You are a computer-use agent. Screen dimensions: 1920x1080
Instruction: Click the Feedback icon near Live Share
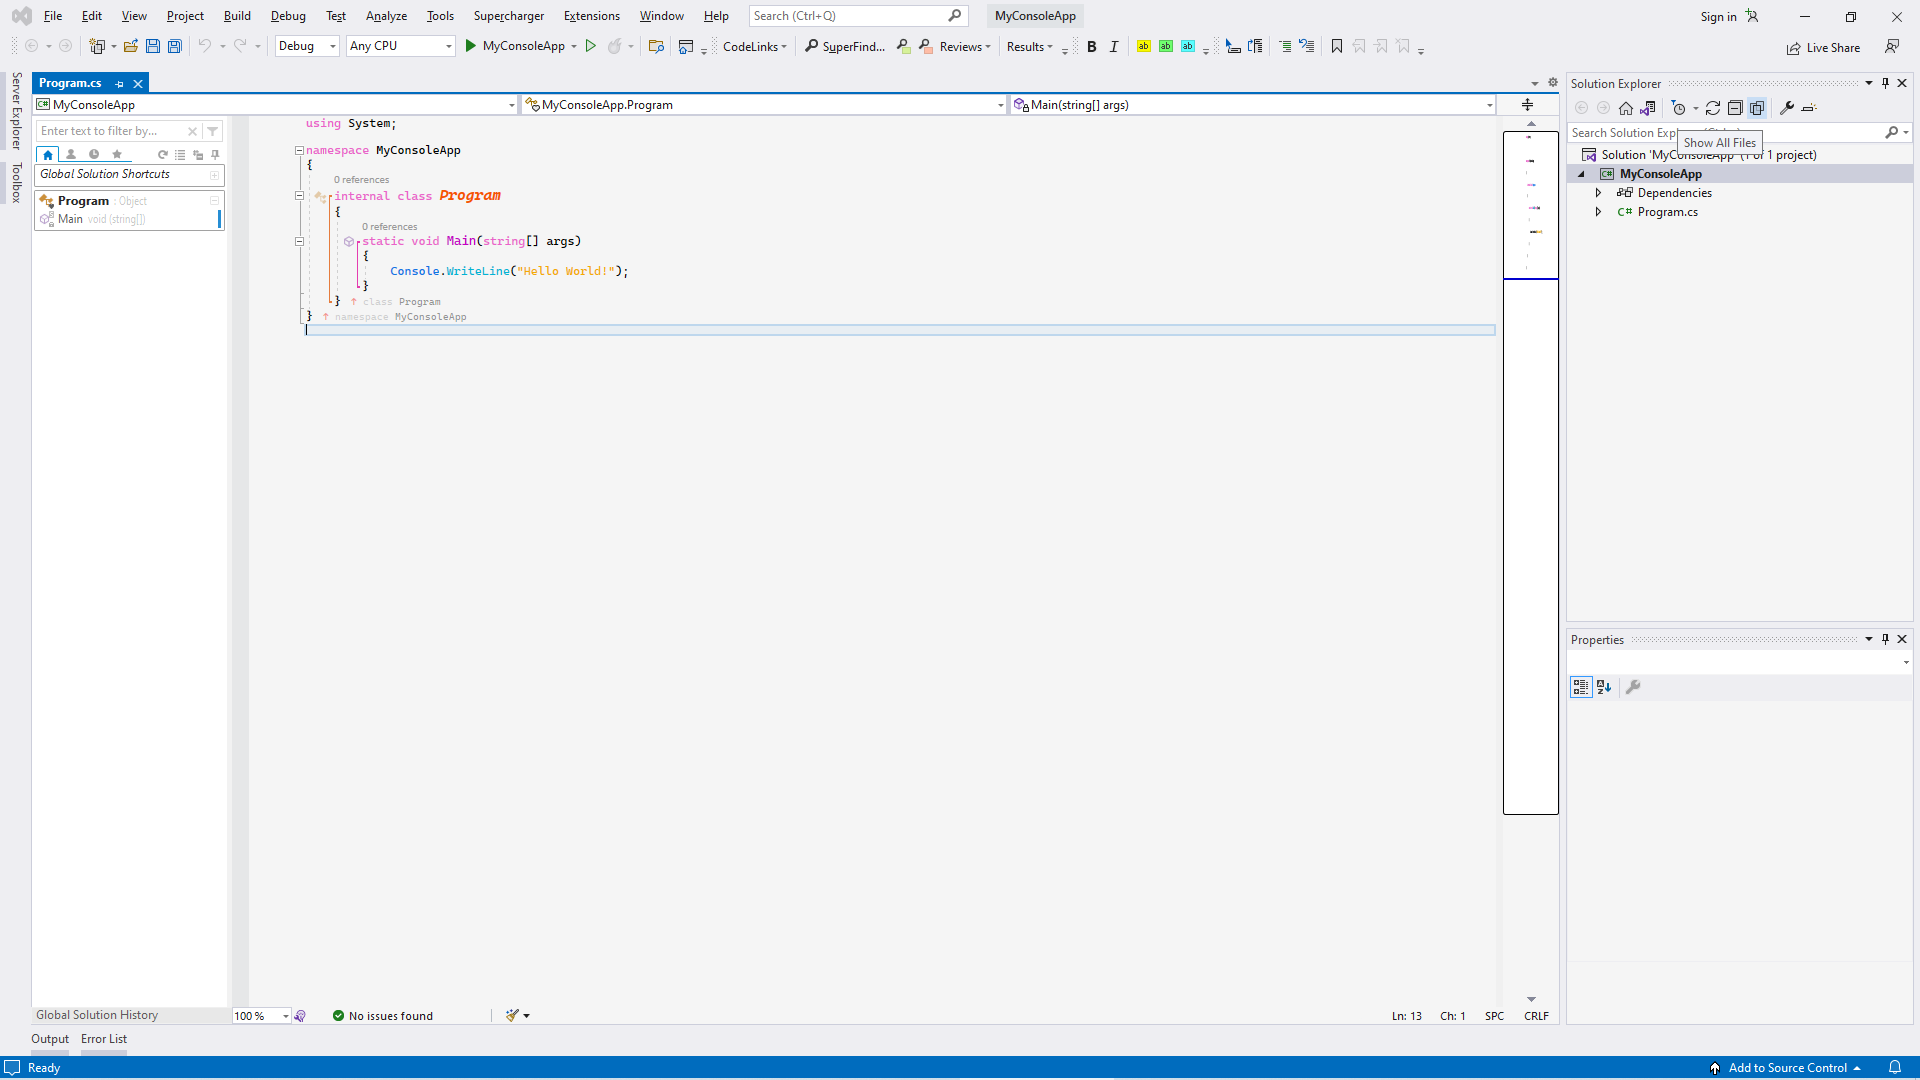(x=1892, y=47)
